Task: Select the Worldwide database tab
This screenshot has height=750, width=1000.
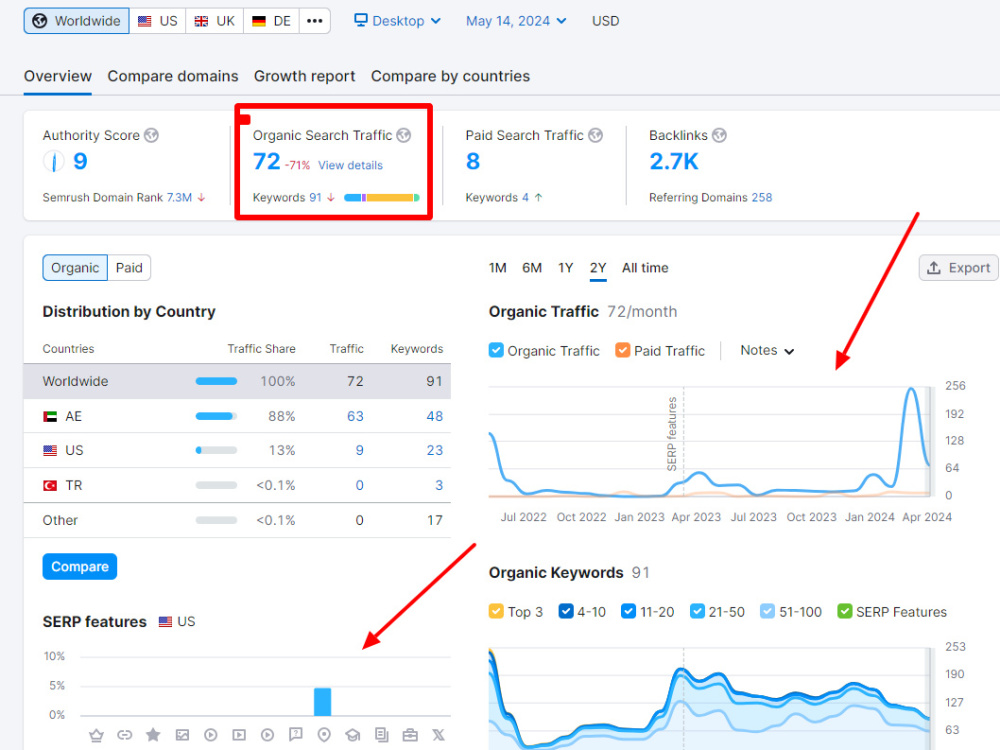Action: point(77,21)
